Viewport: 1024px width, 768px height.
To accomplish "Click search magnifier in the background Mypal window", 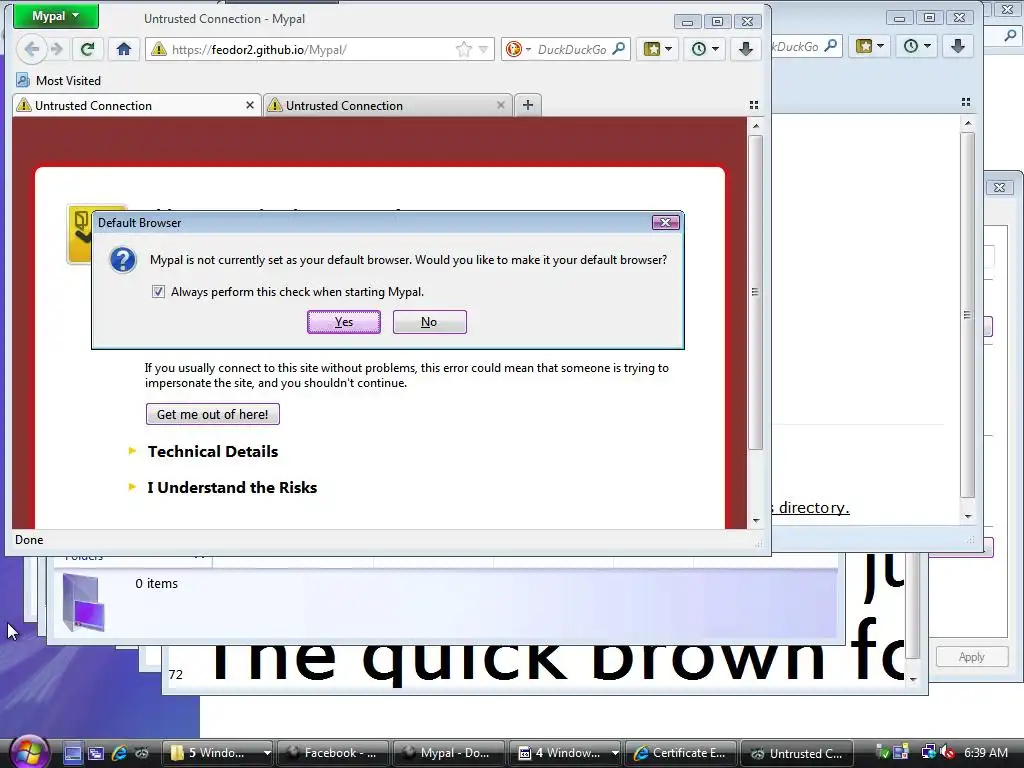I will [831, 46].
